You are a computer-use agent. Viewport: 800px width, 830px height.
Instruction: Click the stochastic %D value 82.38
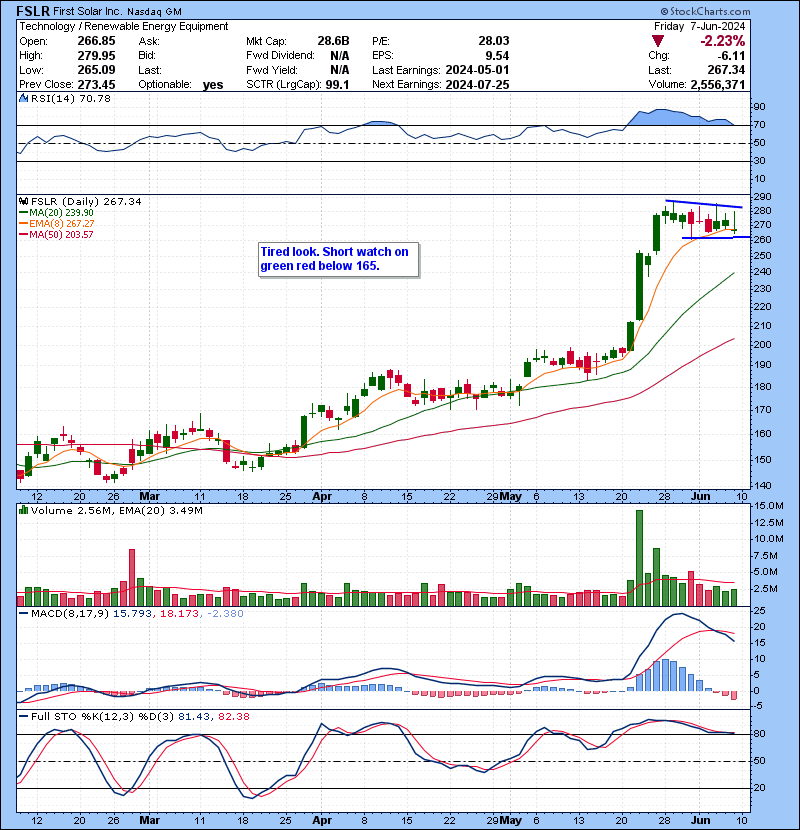coord(233,716)
